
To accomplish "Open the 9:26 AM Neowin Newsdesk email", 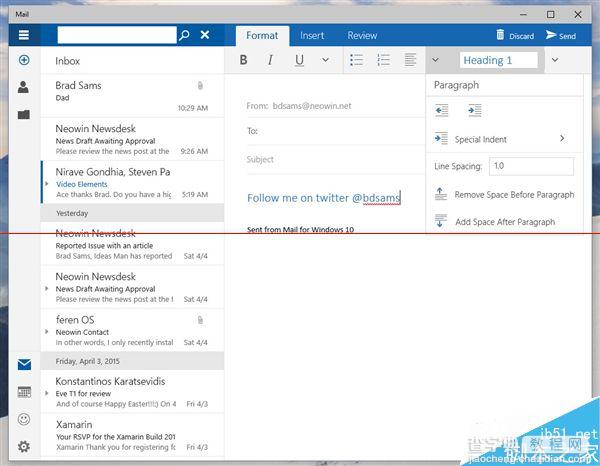I will click(x=132, y=139).
